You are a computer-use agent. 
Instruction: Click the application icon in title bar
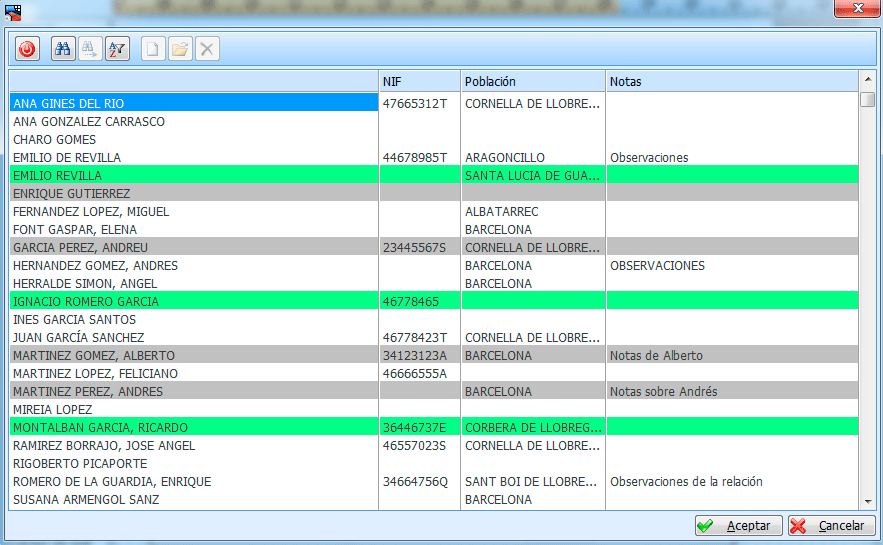(13, 10)
